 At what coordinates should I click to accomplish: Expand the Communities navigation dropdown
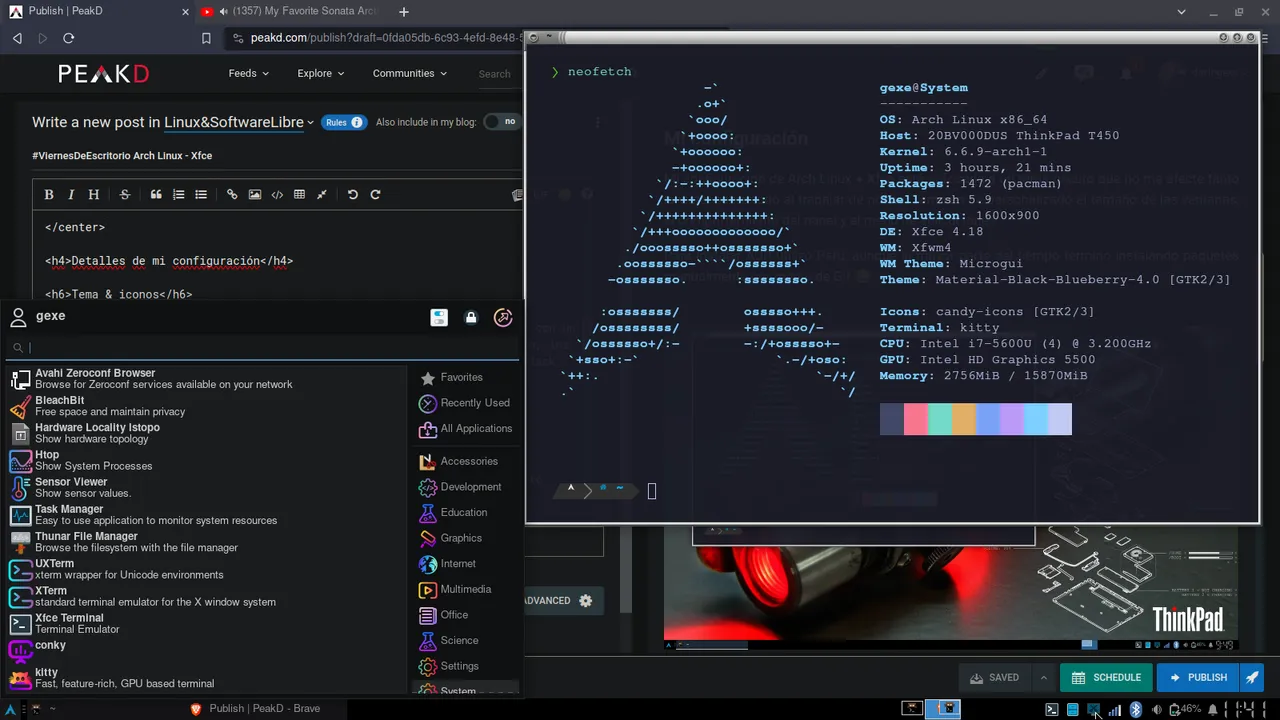click(x=410, y=73)
